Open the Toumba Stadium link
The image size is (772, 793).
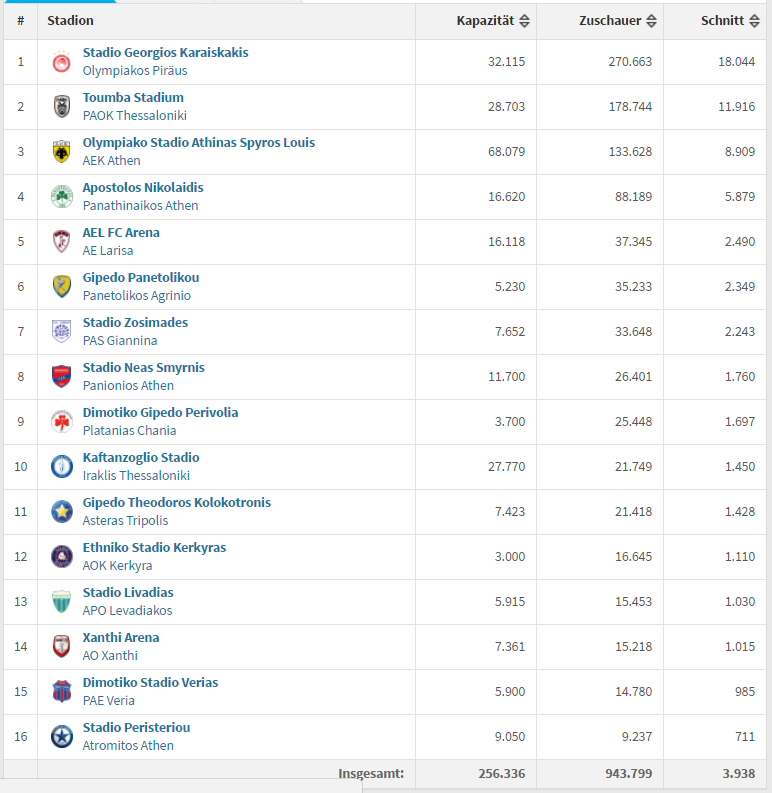pos(133,98)
